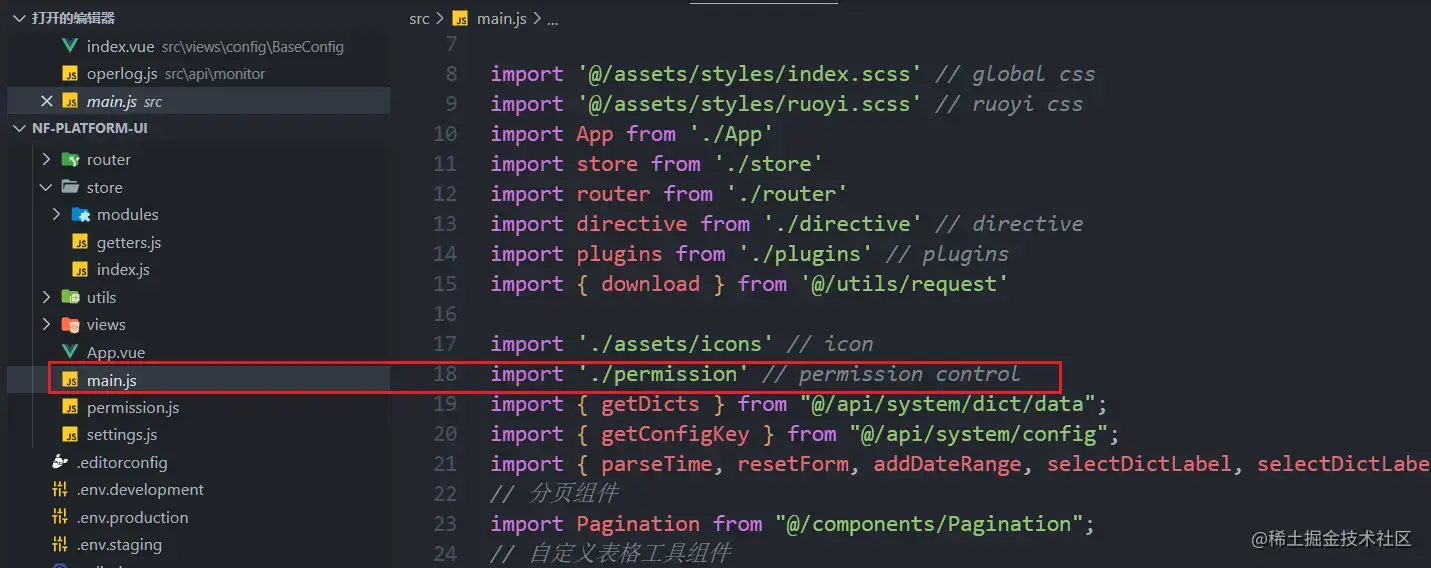1431x568 pixels.
Task: Expand the views folder chevron
Action: [x=46, y=324]
